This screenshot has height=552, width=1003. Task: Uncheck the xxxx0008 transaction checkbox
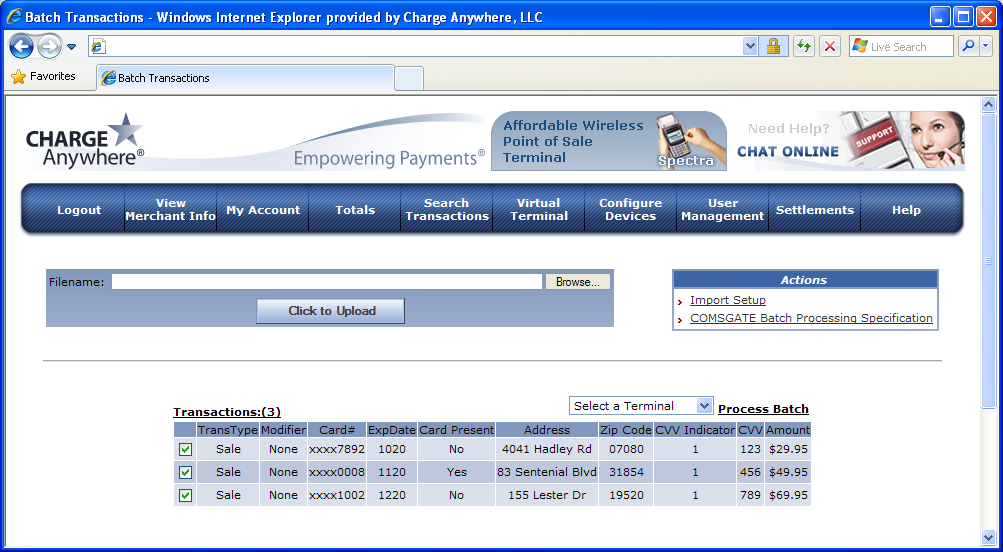pyautogui.click(x=185, y=472)
